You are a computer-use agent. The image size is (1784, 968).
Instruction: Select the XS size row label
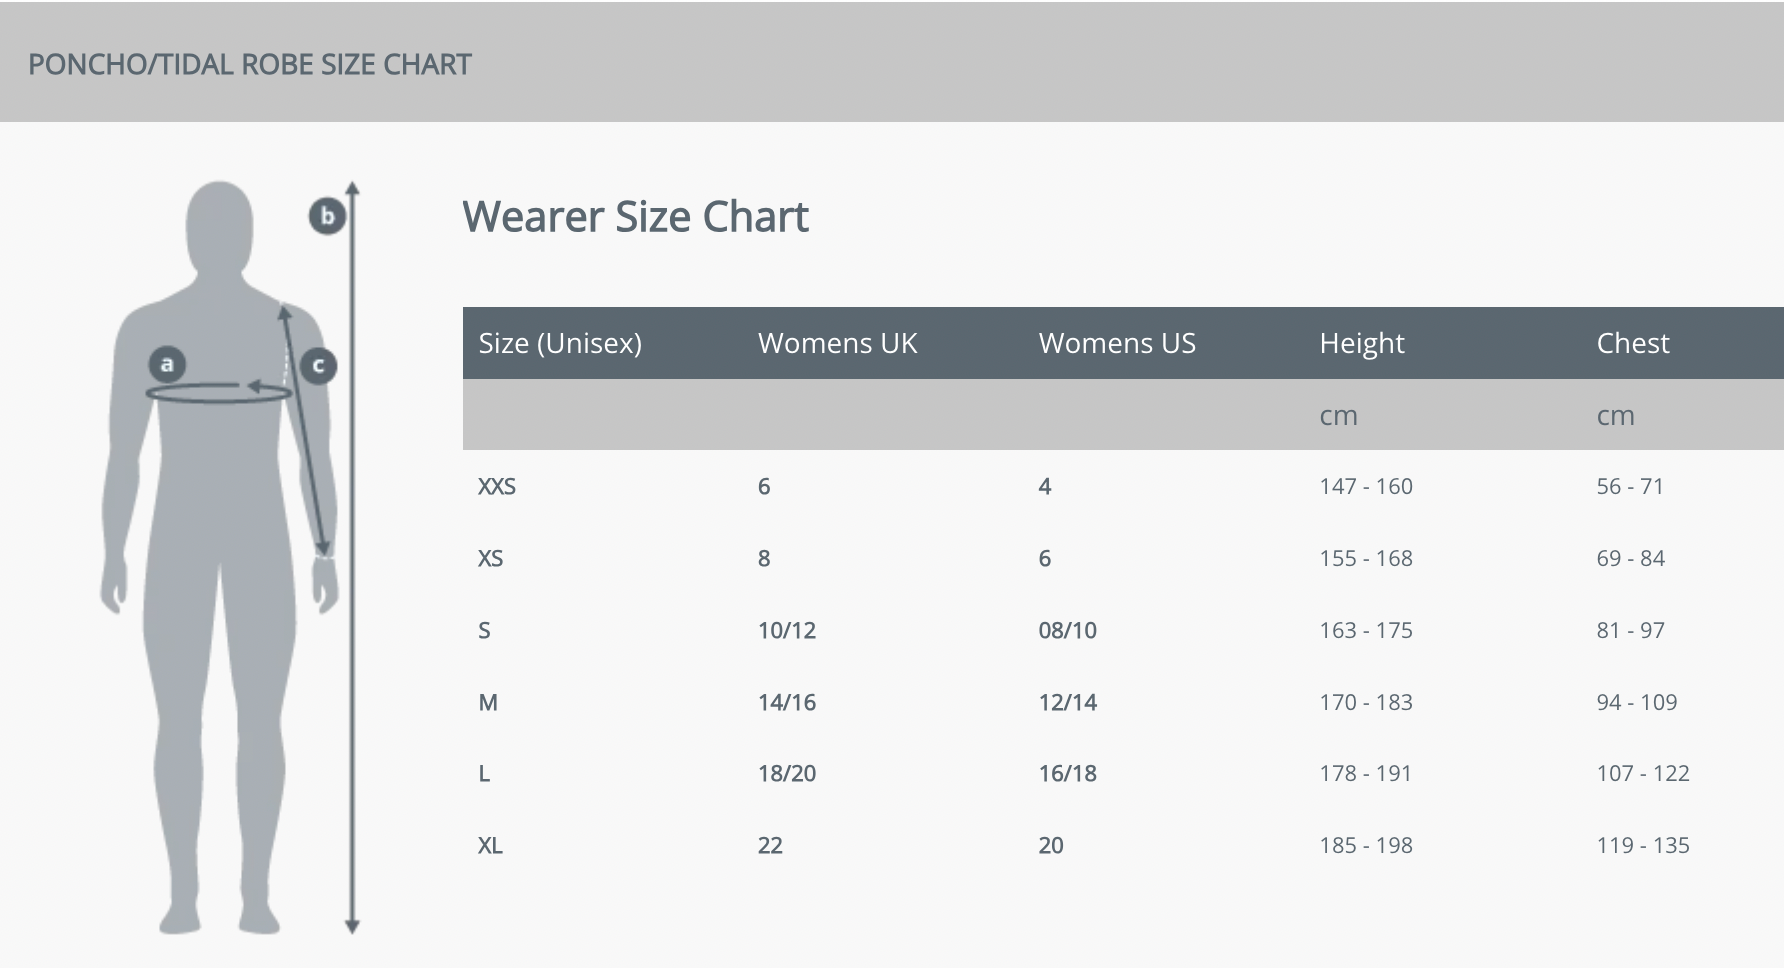[490, 559]
